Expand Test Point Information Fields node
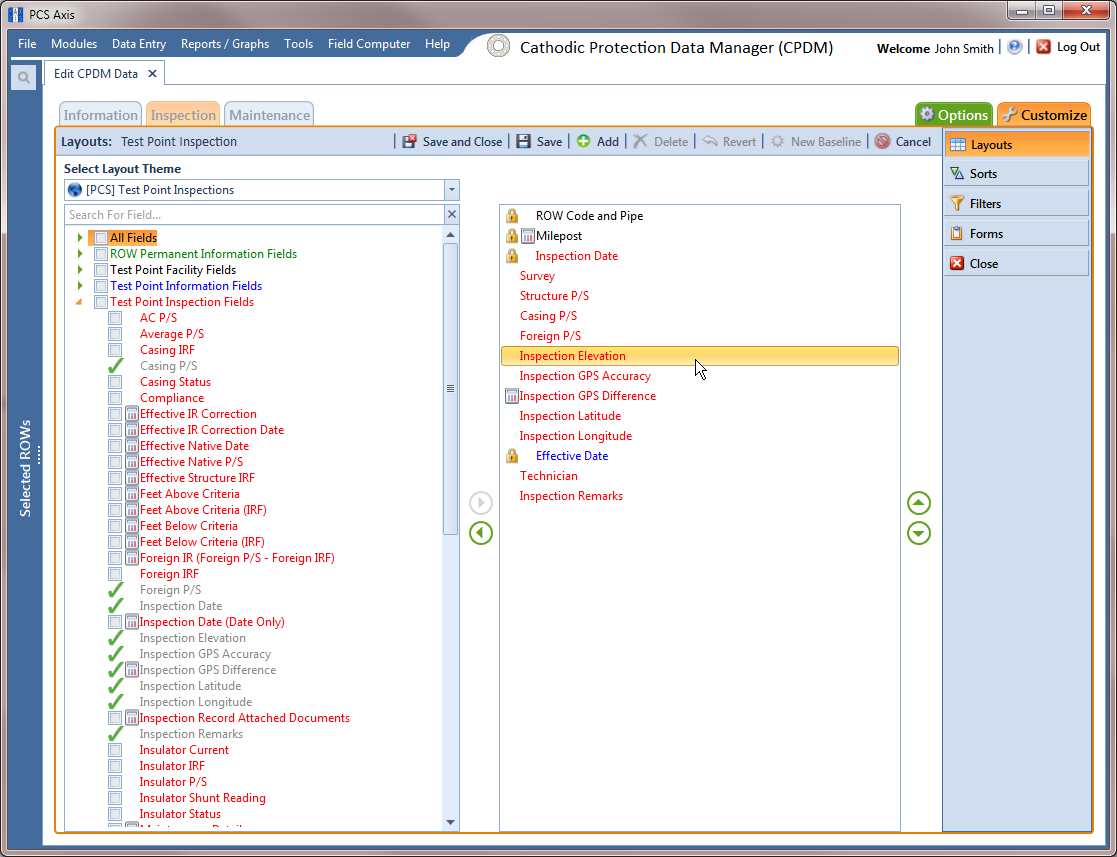This screenshot has width=1117, height=857. (x=80, y=286)
